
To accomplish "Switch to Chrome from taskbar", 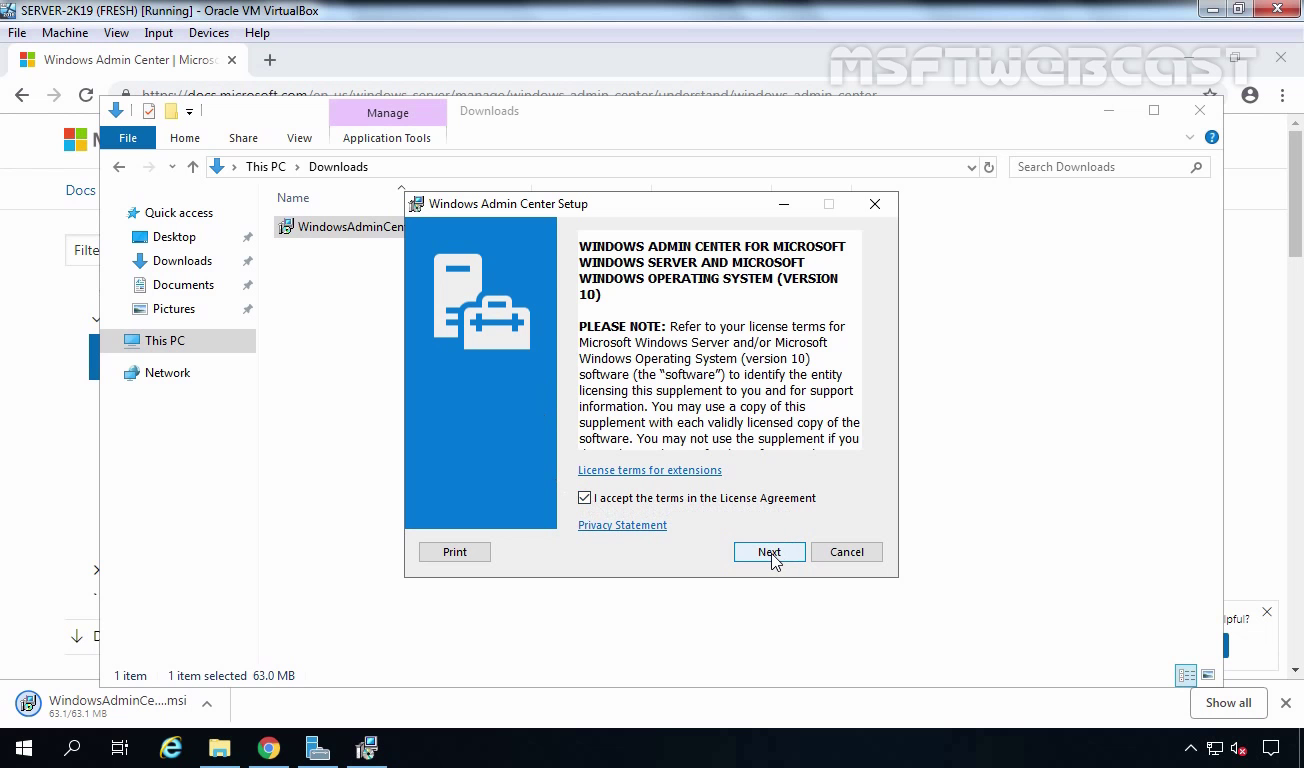I will (268, 748).
